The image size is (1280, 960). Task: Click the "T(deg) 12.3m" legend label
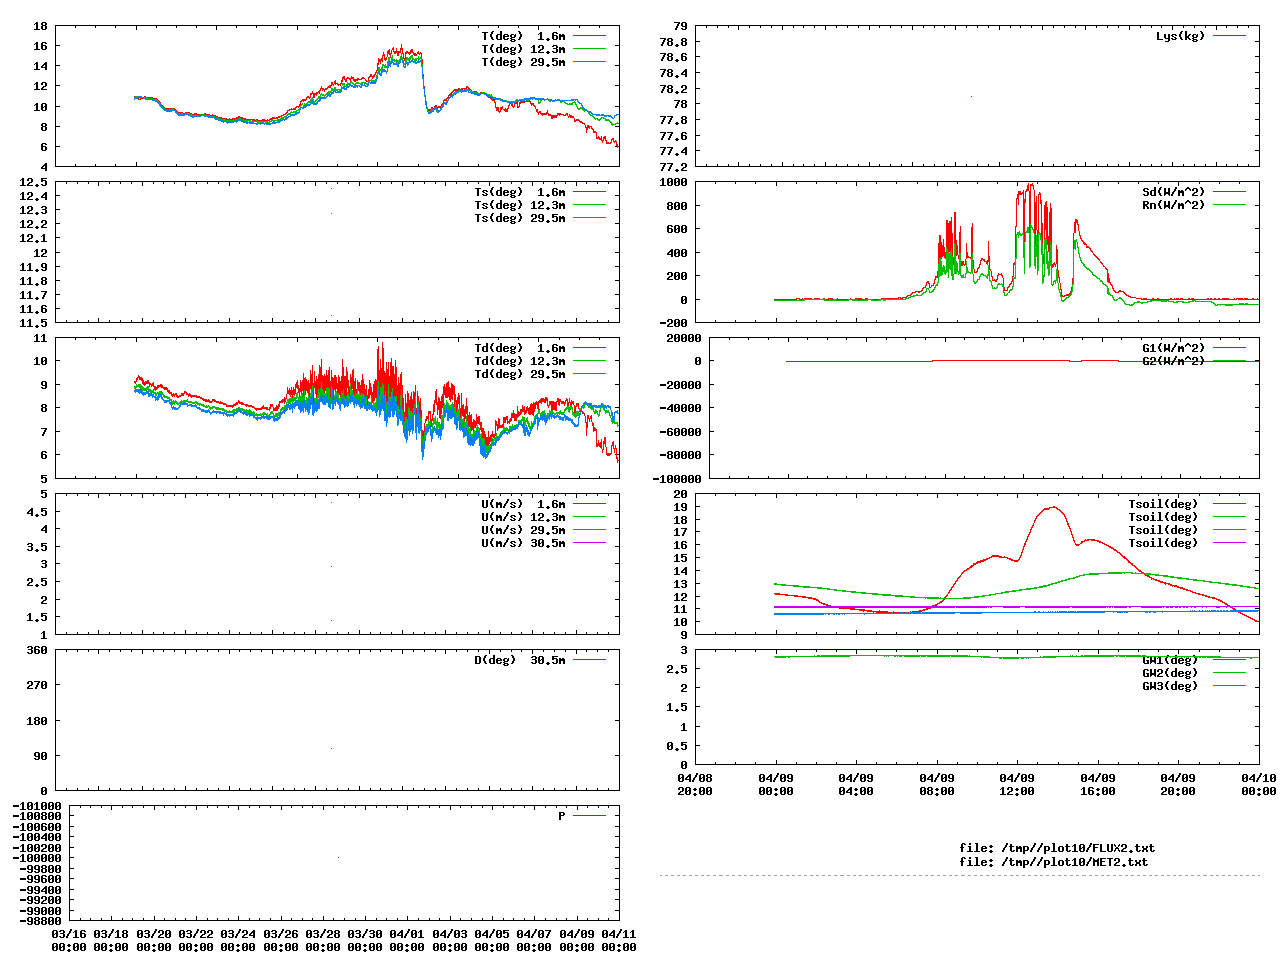[523, 49]
